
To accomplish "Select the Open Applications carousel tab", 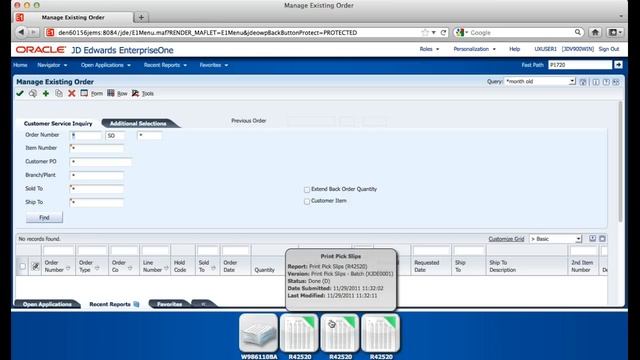I will tap(47, 304).
